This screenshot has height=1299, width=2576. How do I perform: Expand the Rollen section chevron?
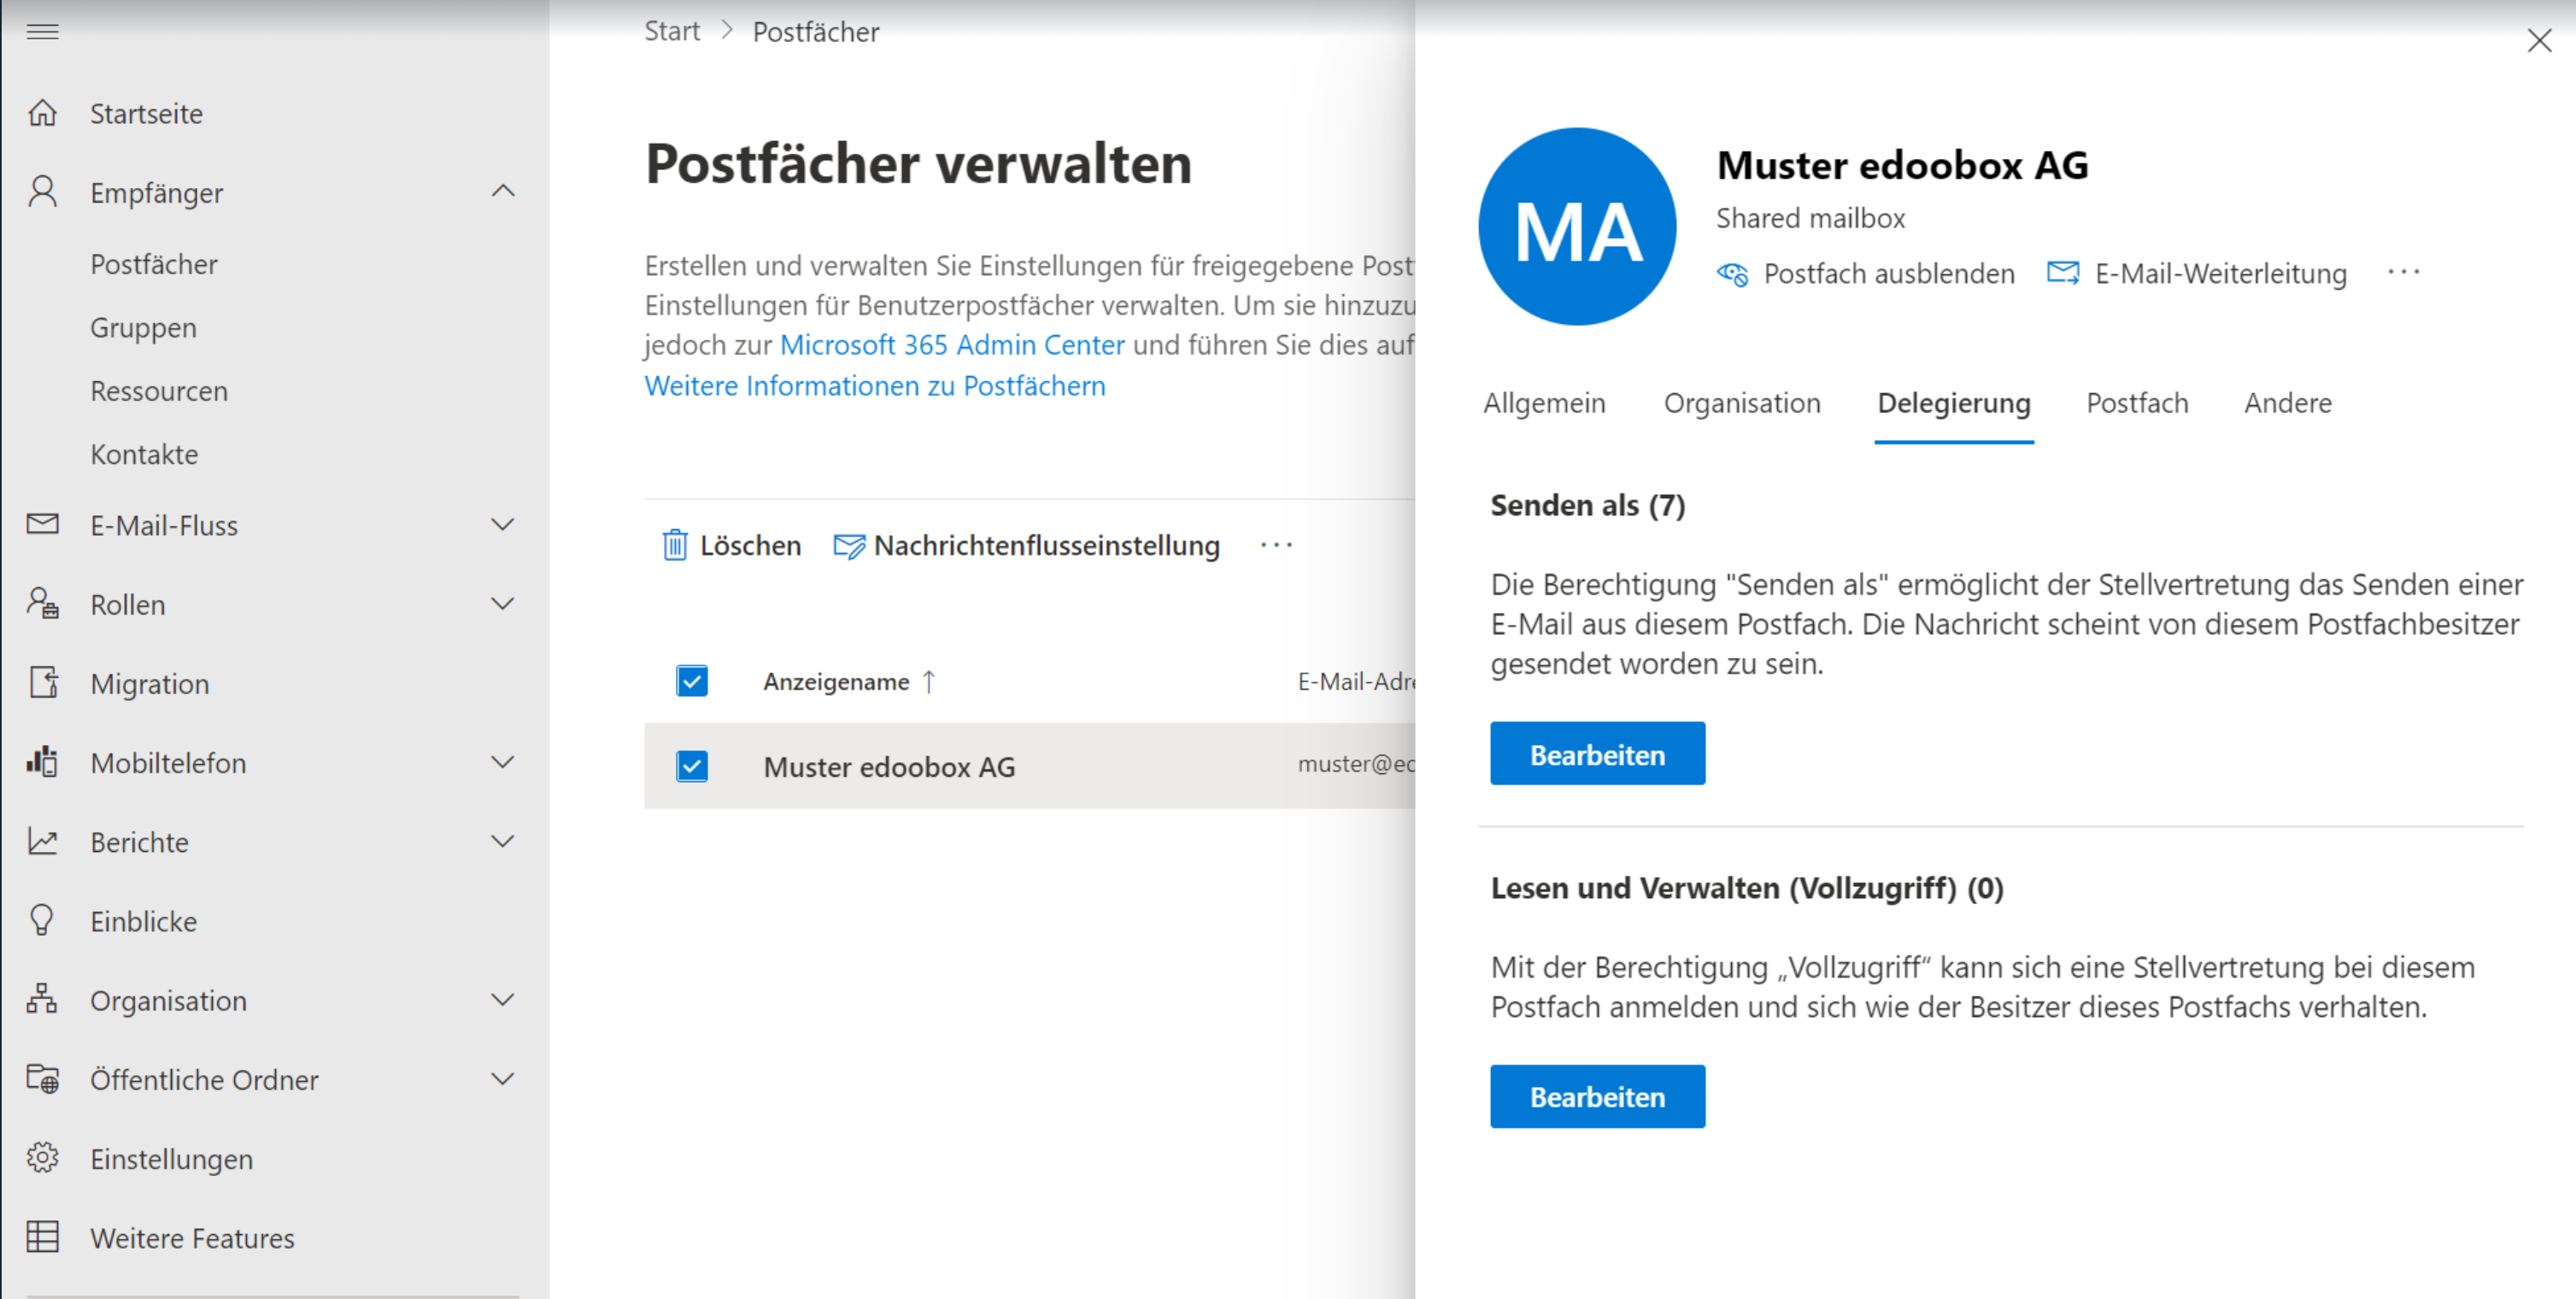pyautogui.click(x=503, y=603)
